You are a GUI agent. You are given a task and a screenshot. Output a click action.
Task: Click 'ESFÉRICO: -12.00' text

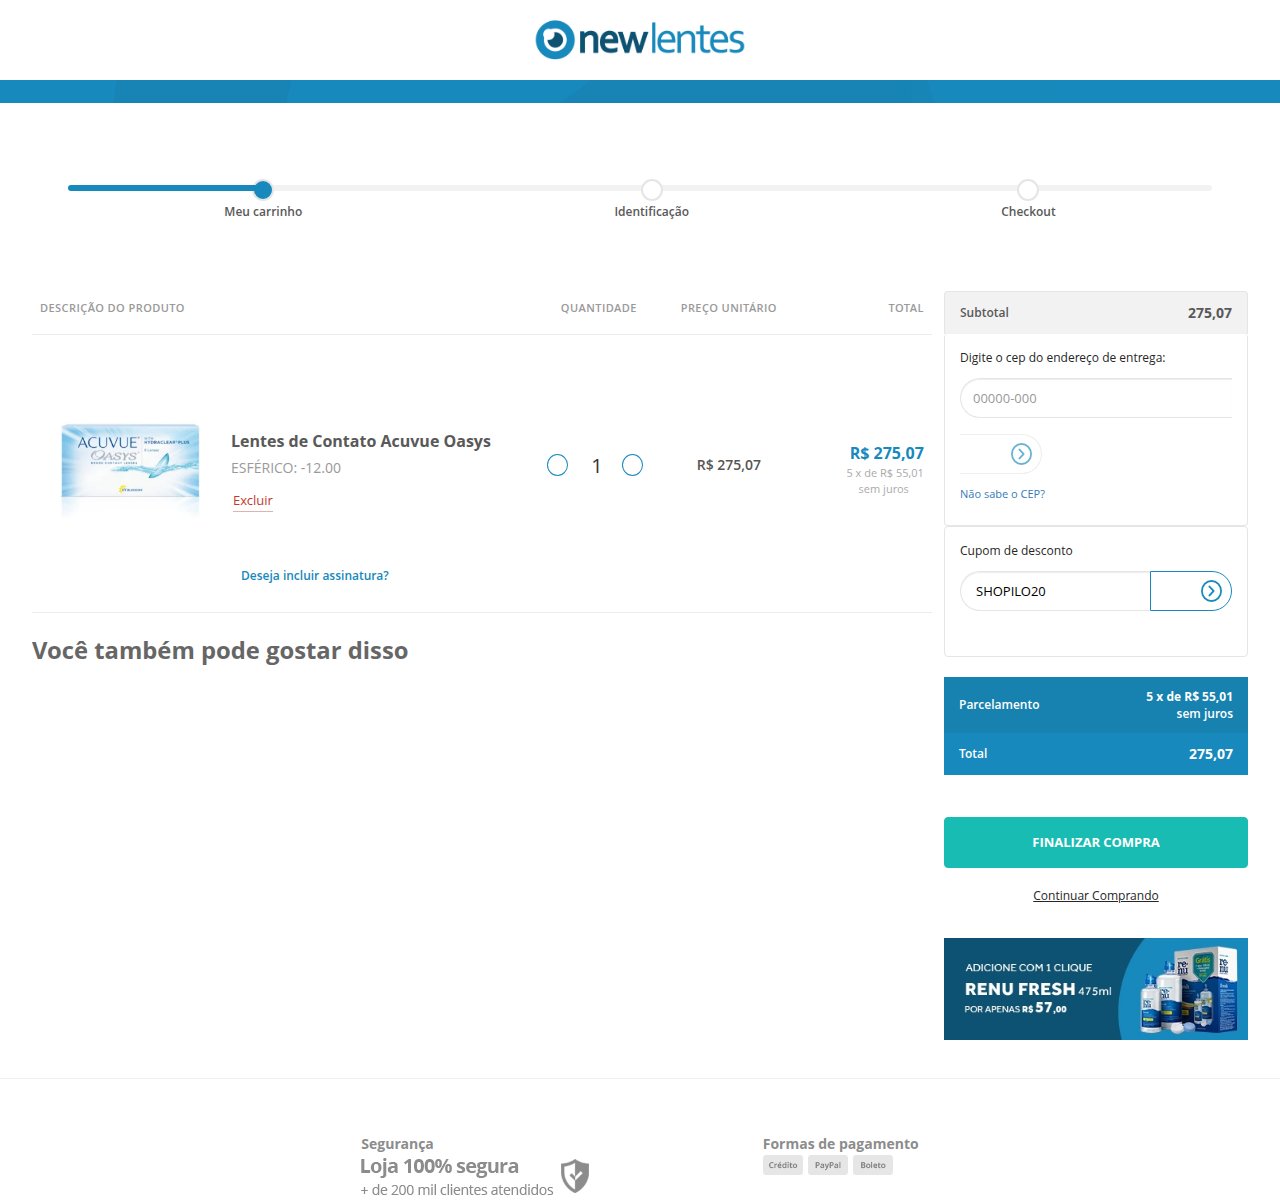coord(286,468)
